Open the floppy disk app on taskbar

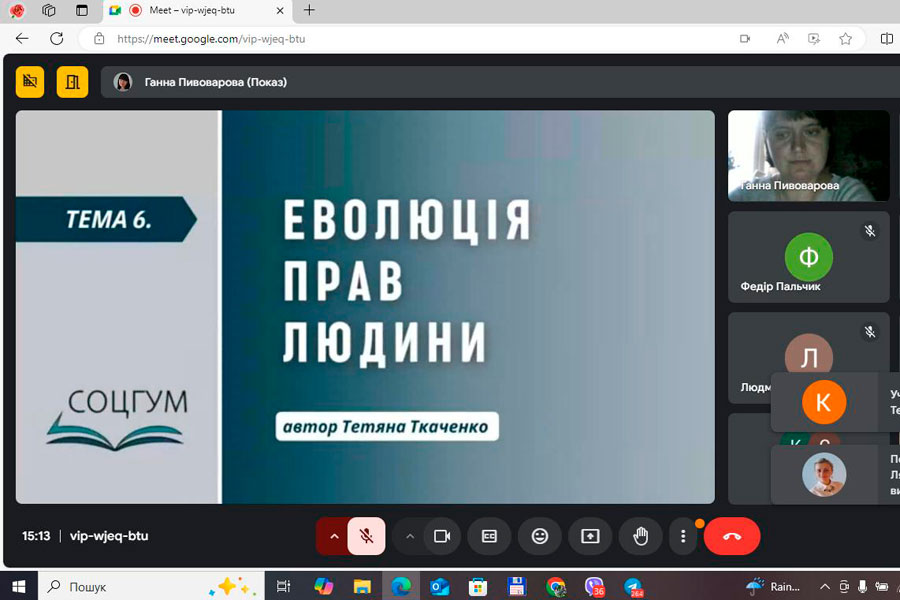coord(517,586)
